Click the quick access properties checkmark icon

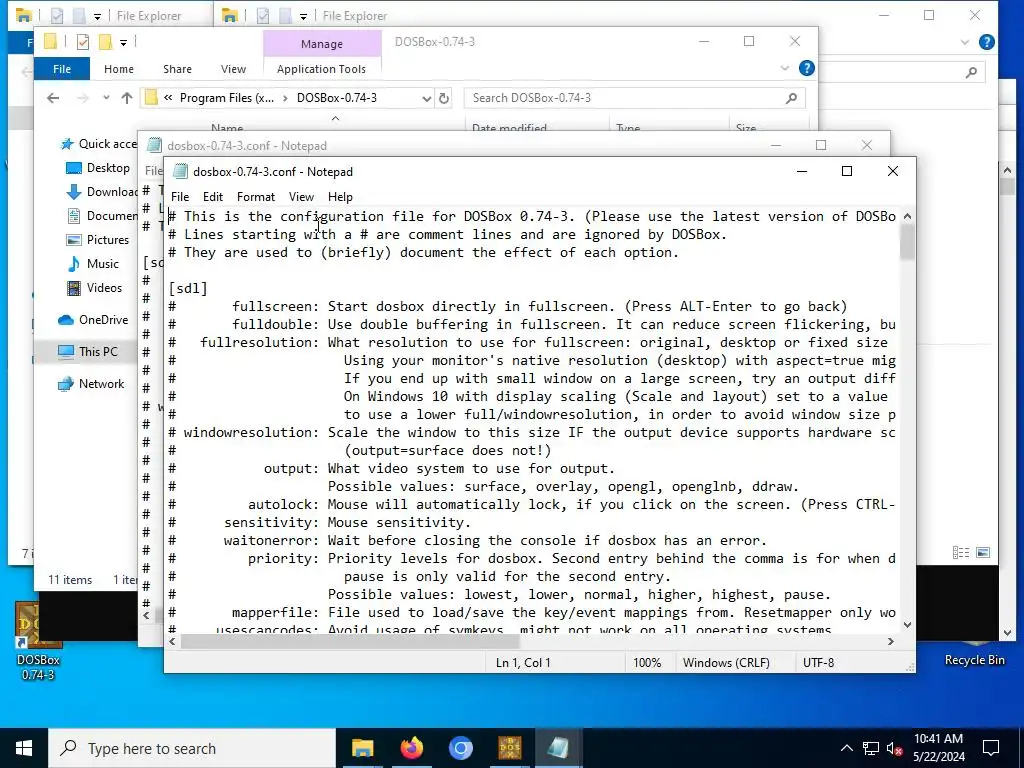click(83, 42)
